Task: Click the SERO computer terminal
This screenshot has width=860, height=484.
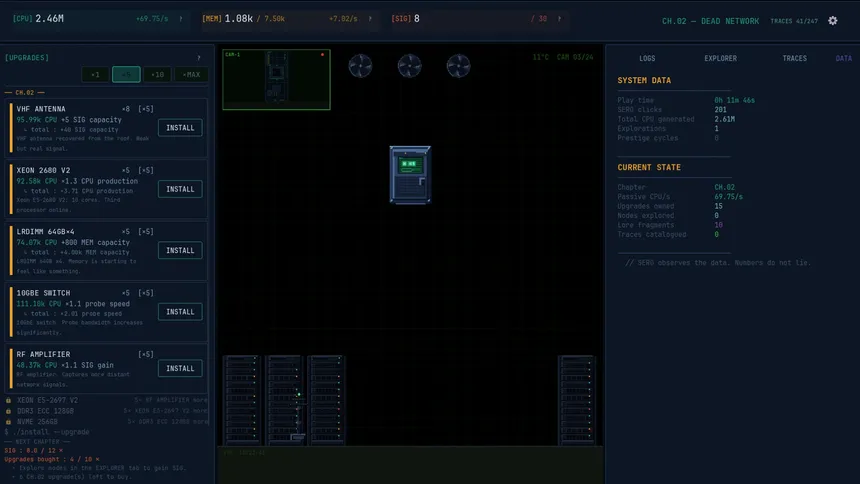Action: pos(410,175)
